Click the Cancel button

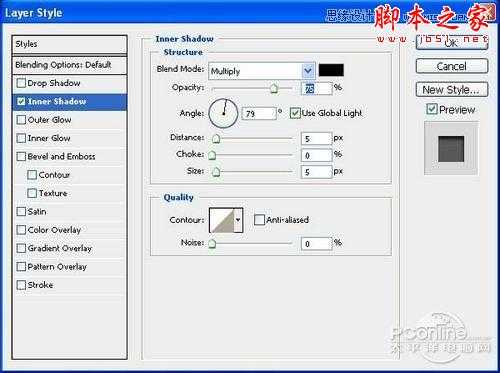click(452, 66)
